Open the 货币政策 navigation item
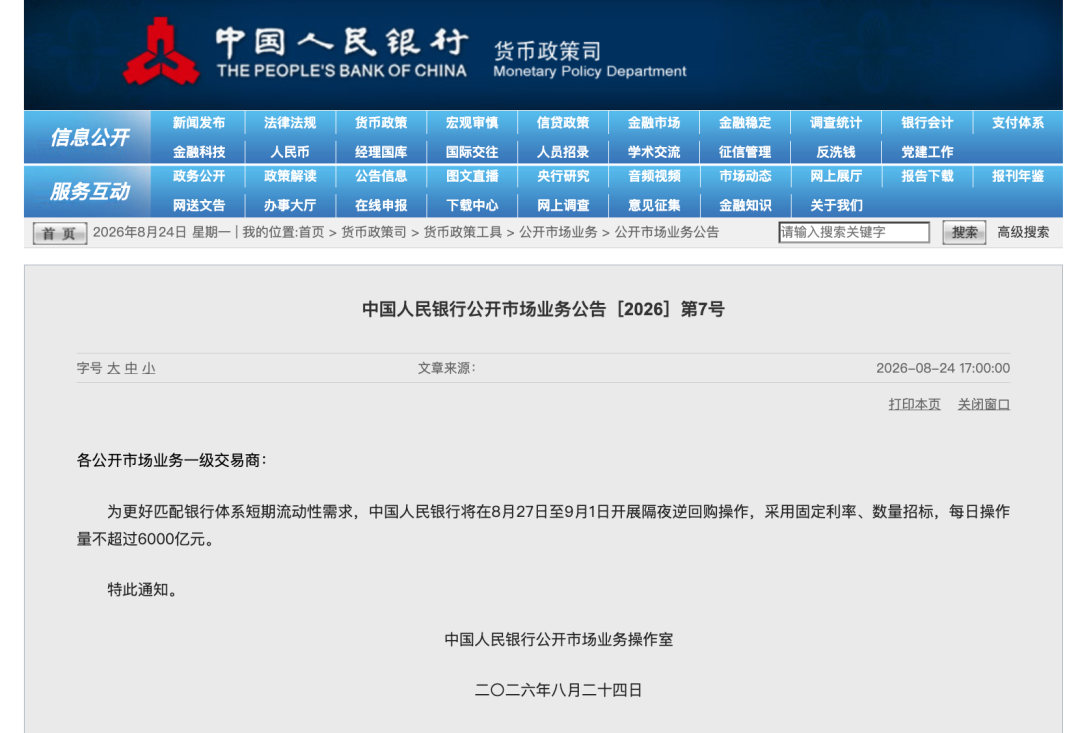 click(381, 123)
